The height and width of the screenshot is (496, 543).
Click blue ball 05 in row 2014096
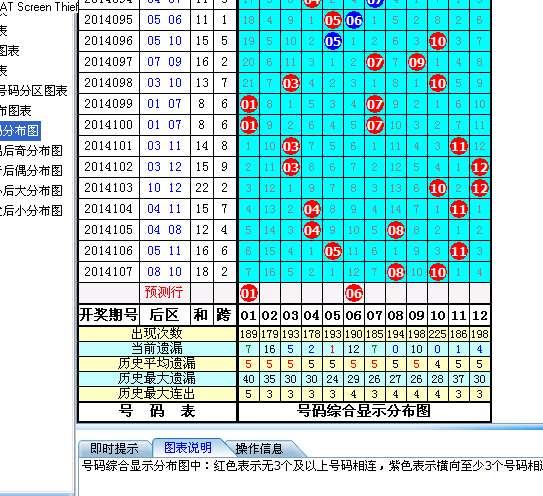[x=333, y=41]
